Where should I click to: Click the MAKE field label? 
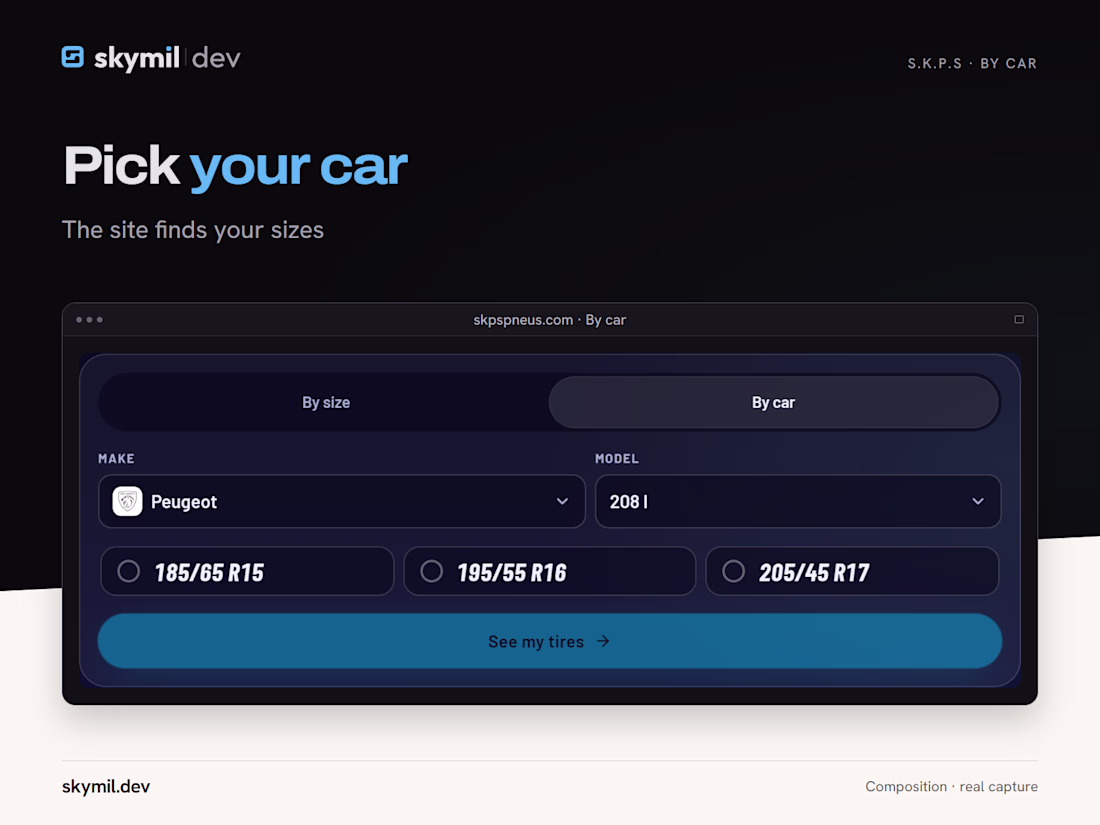pos(116,459)
